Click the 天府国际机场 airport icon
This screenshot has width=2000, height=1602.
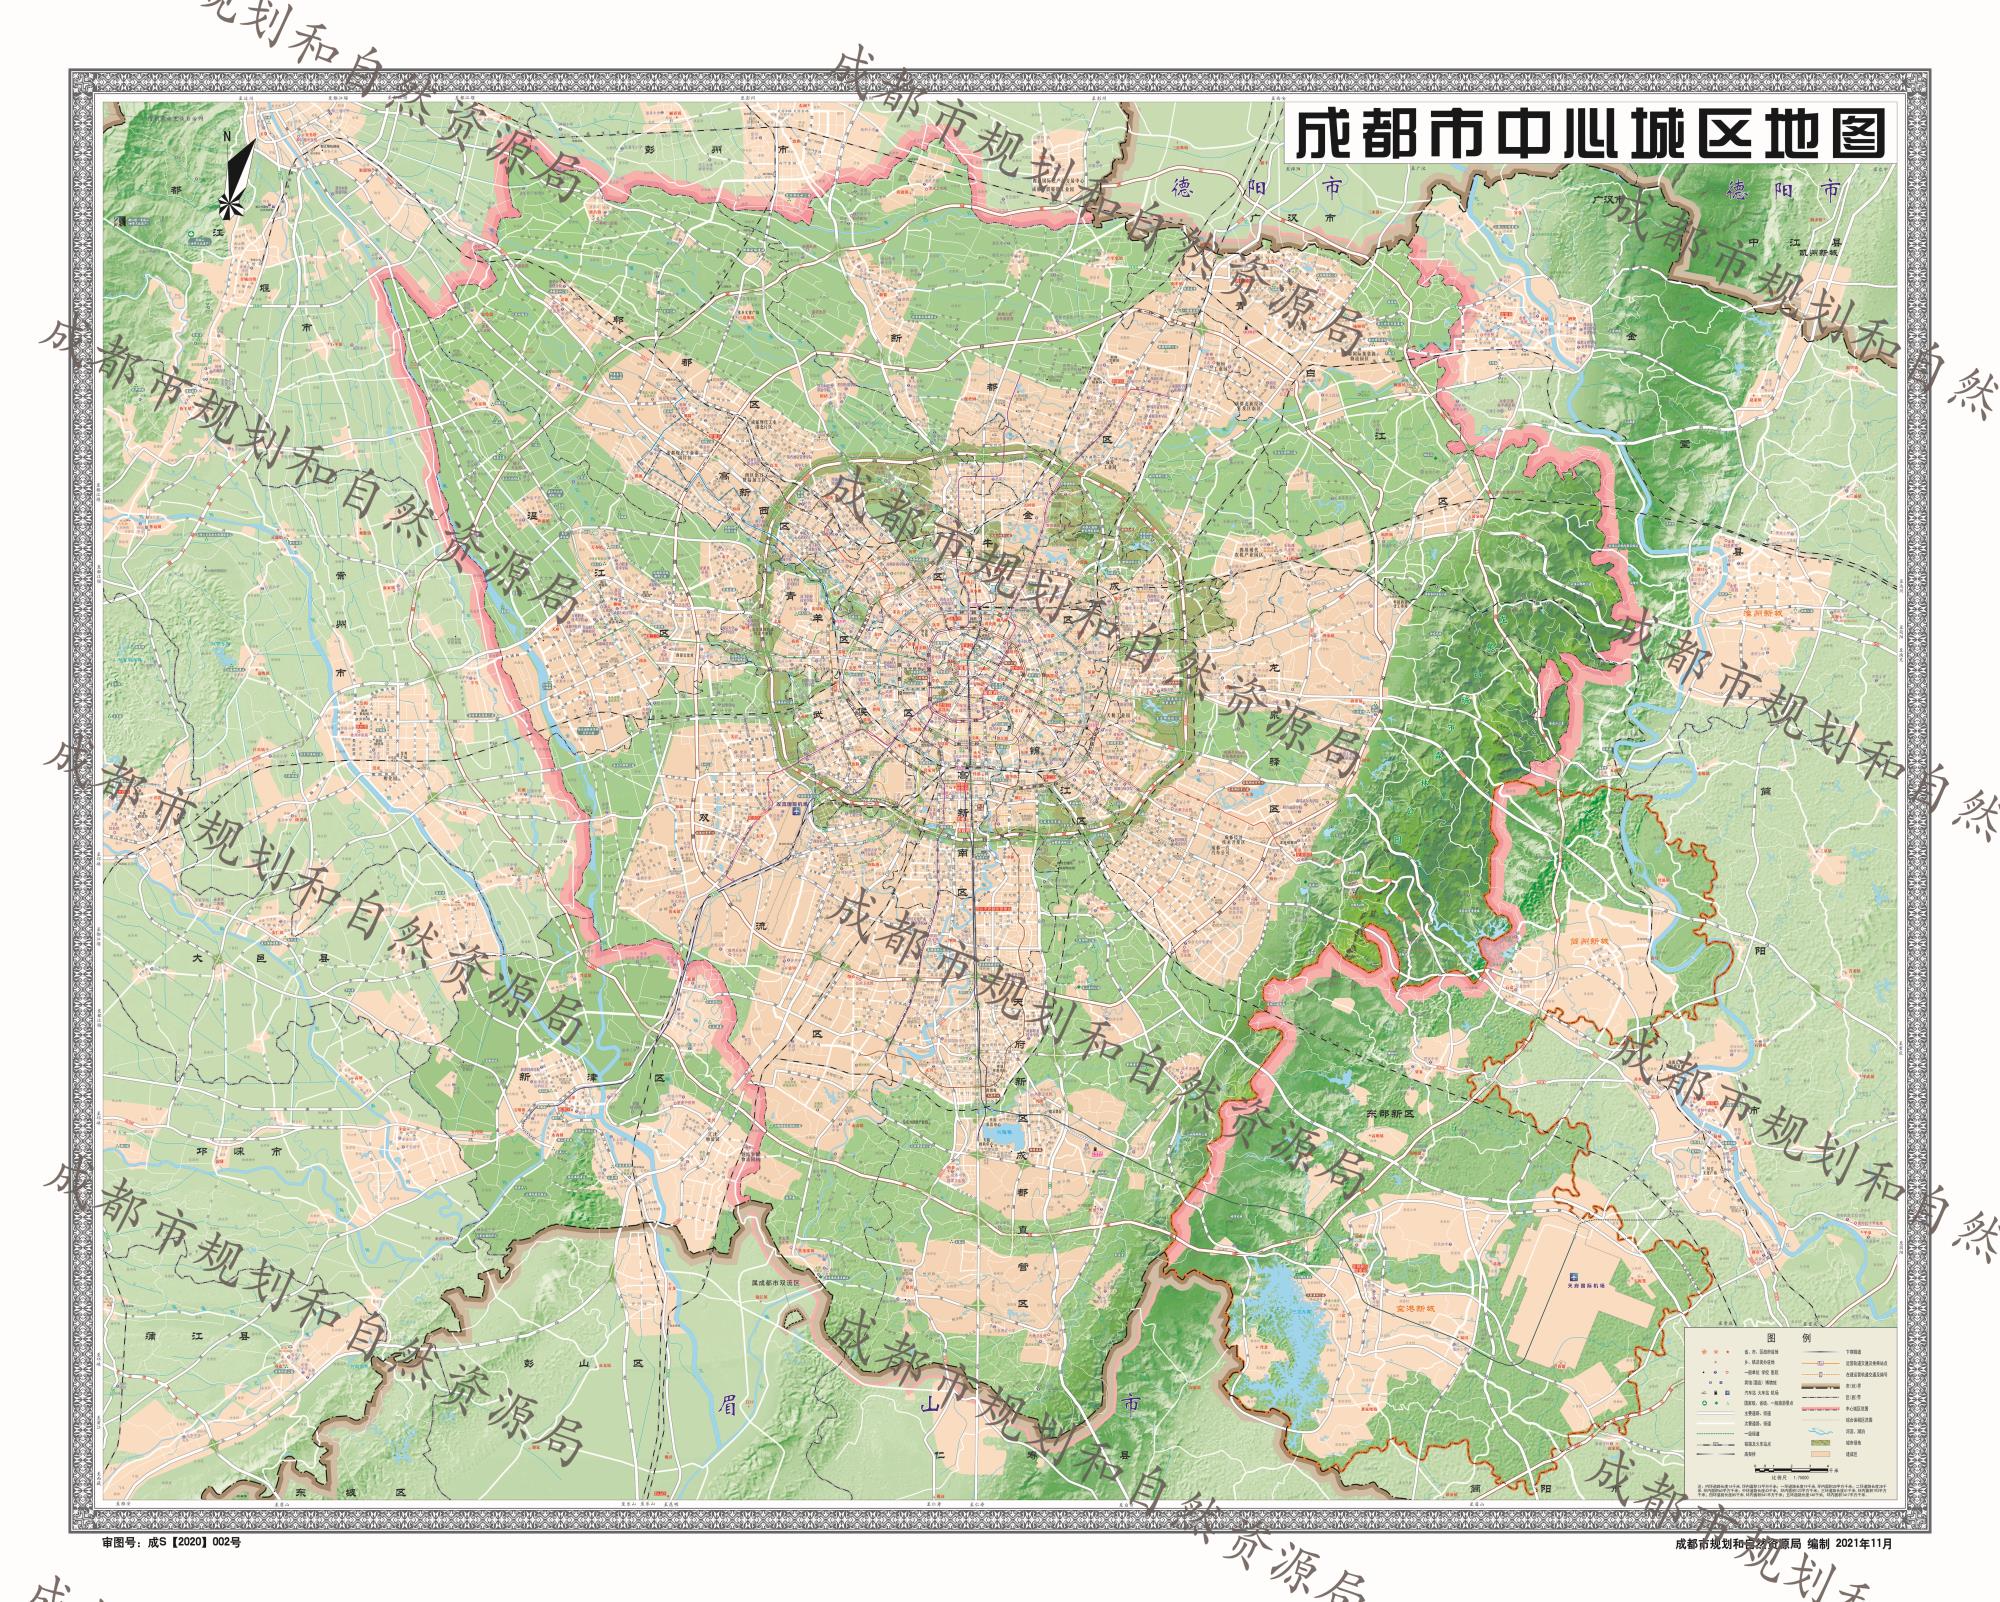coord(1574,1277)
